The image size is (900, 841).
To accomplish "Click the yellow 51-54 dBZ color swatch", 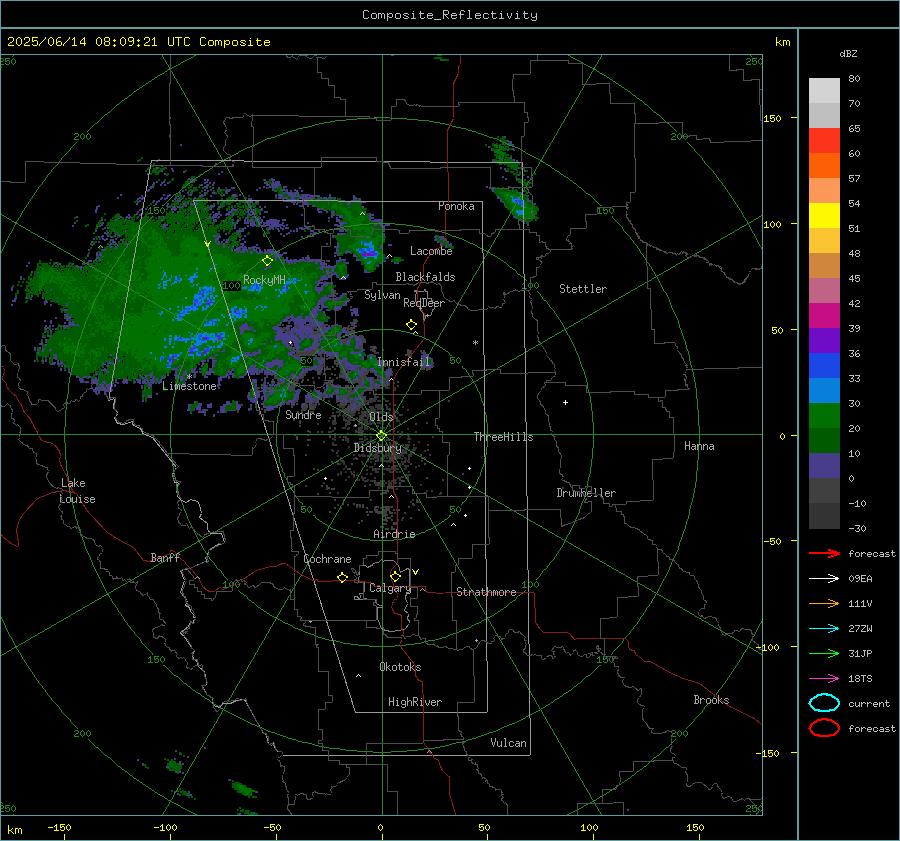I will tap(824, 216).
